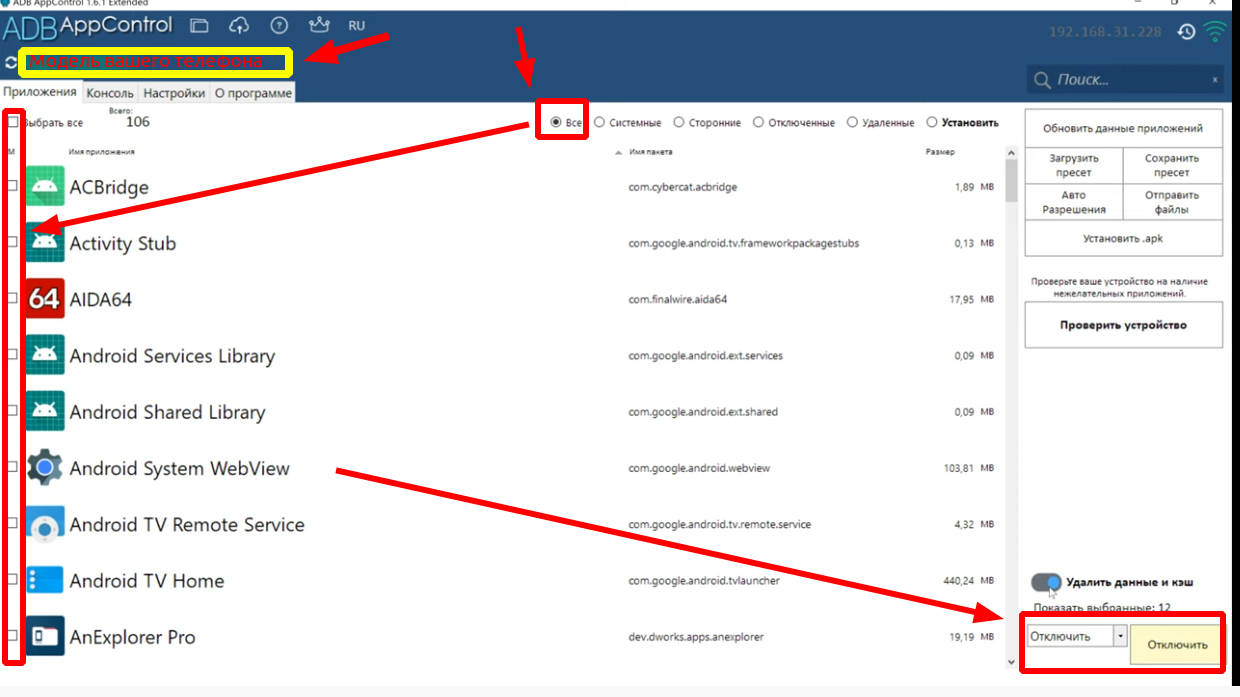1240x697 pixels.
Task: Sort list by 'Имя пакета' column header
Action: pyautogui.click(x=651, y=152)
